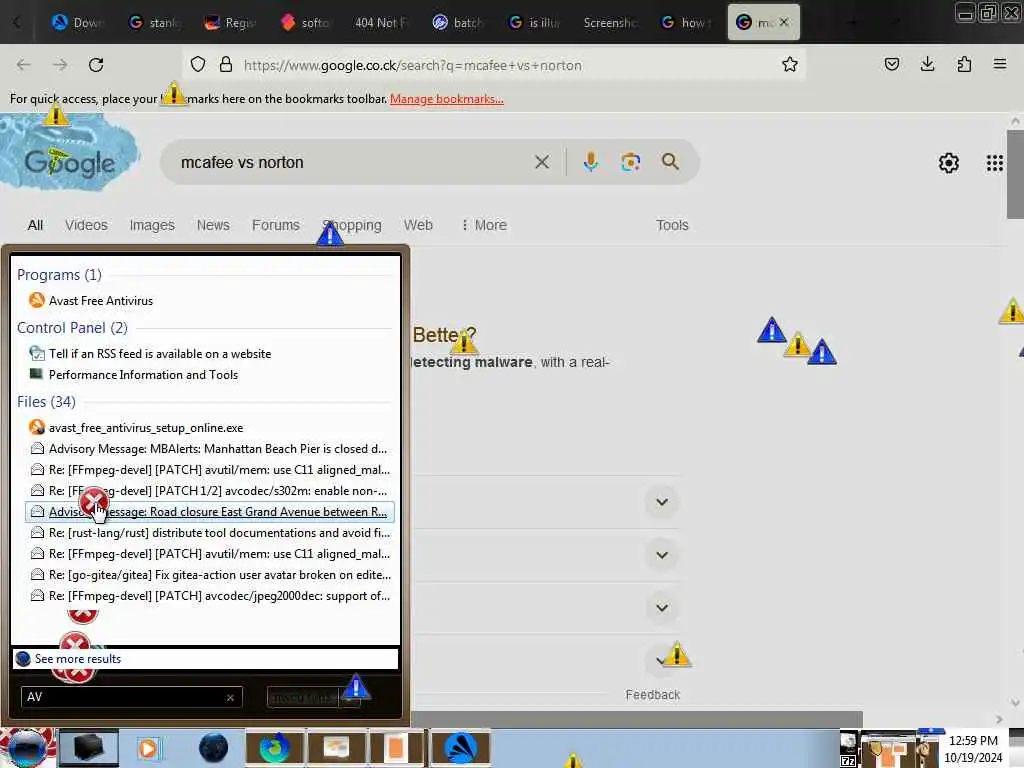Open Google search Tools
The width and height of the screenshot is (1024, 768).
pos(672,225)
